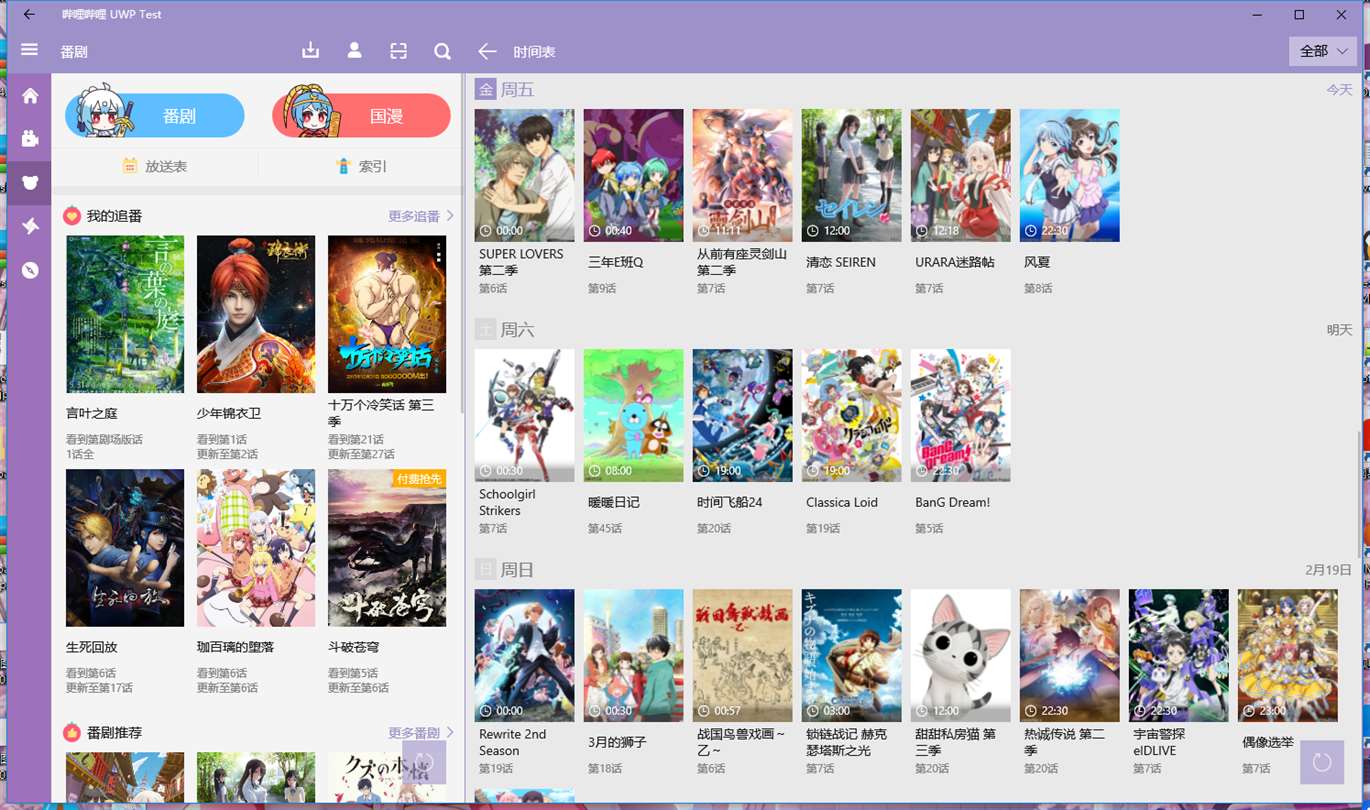Click the refresh button in timetable pane

pyautogui.click(x=1322, y=763)
